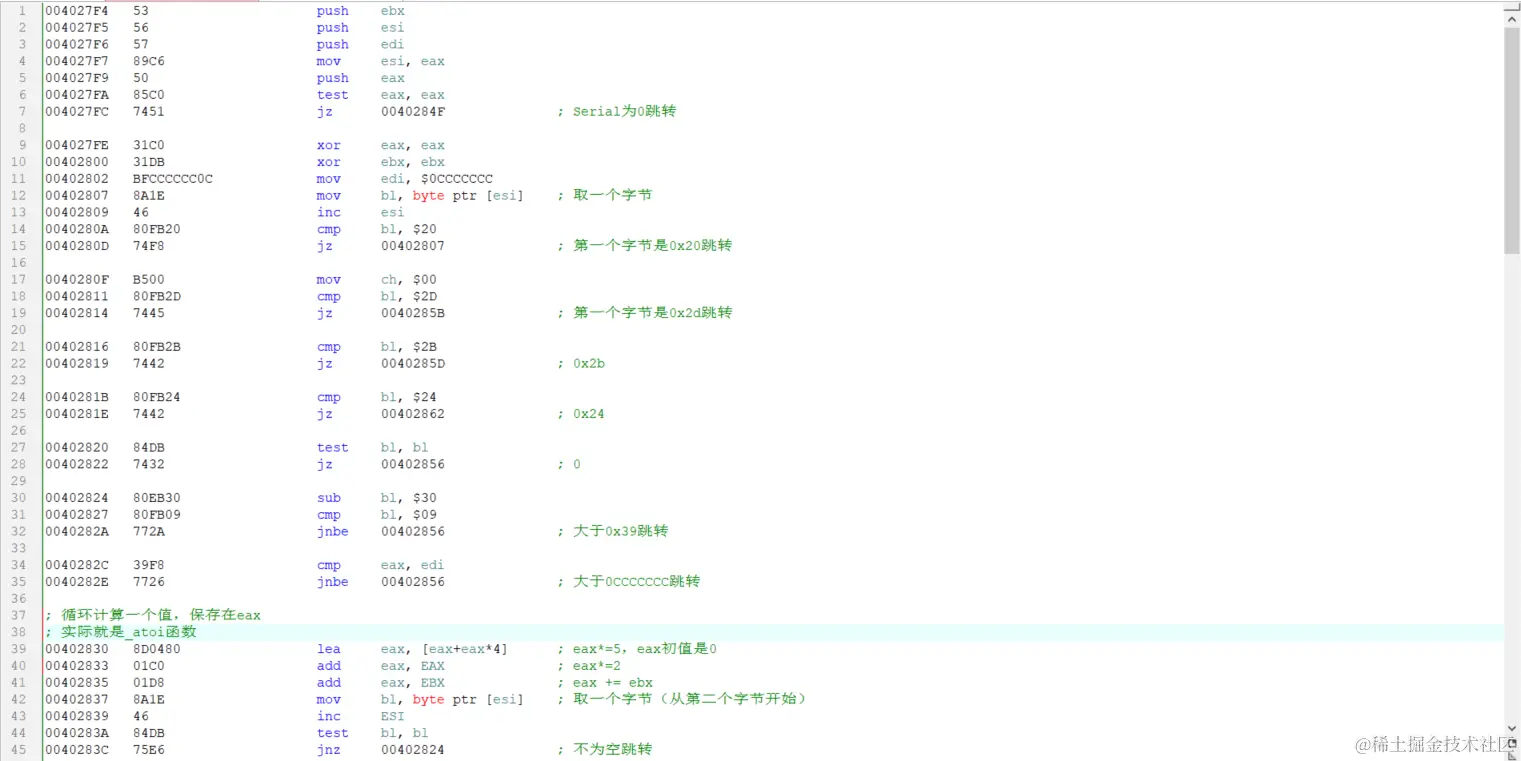1521x761 pixels.
Task: Click the comment "大于0x39跳转"
Action: coord(620,531)
